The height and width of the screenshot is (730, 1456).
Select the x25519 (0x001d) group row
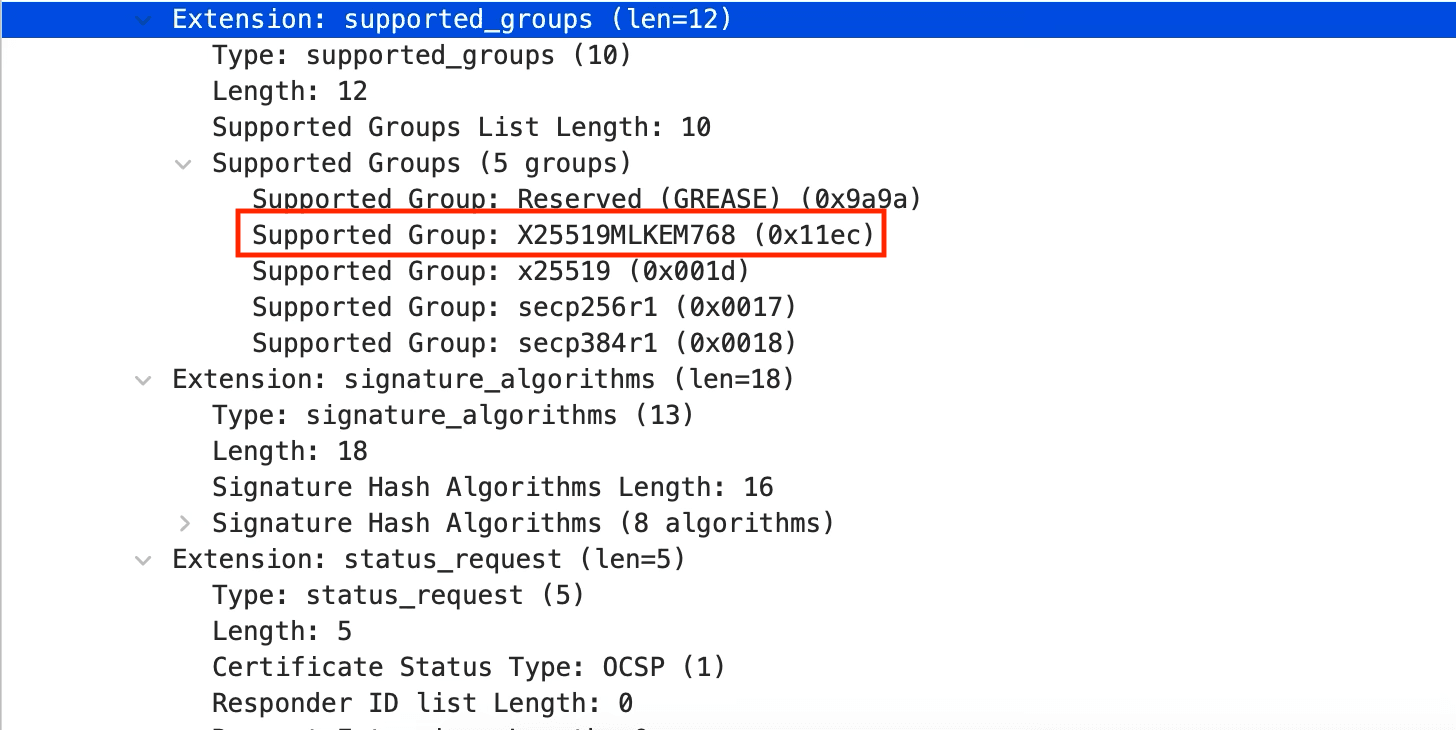point(728,272)
